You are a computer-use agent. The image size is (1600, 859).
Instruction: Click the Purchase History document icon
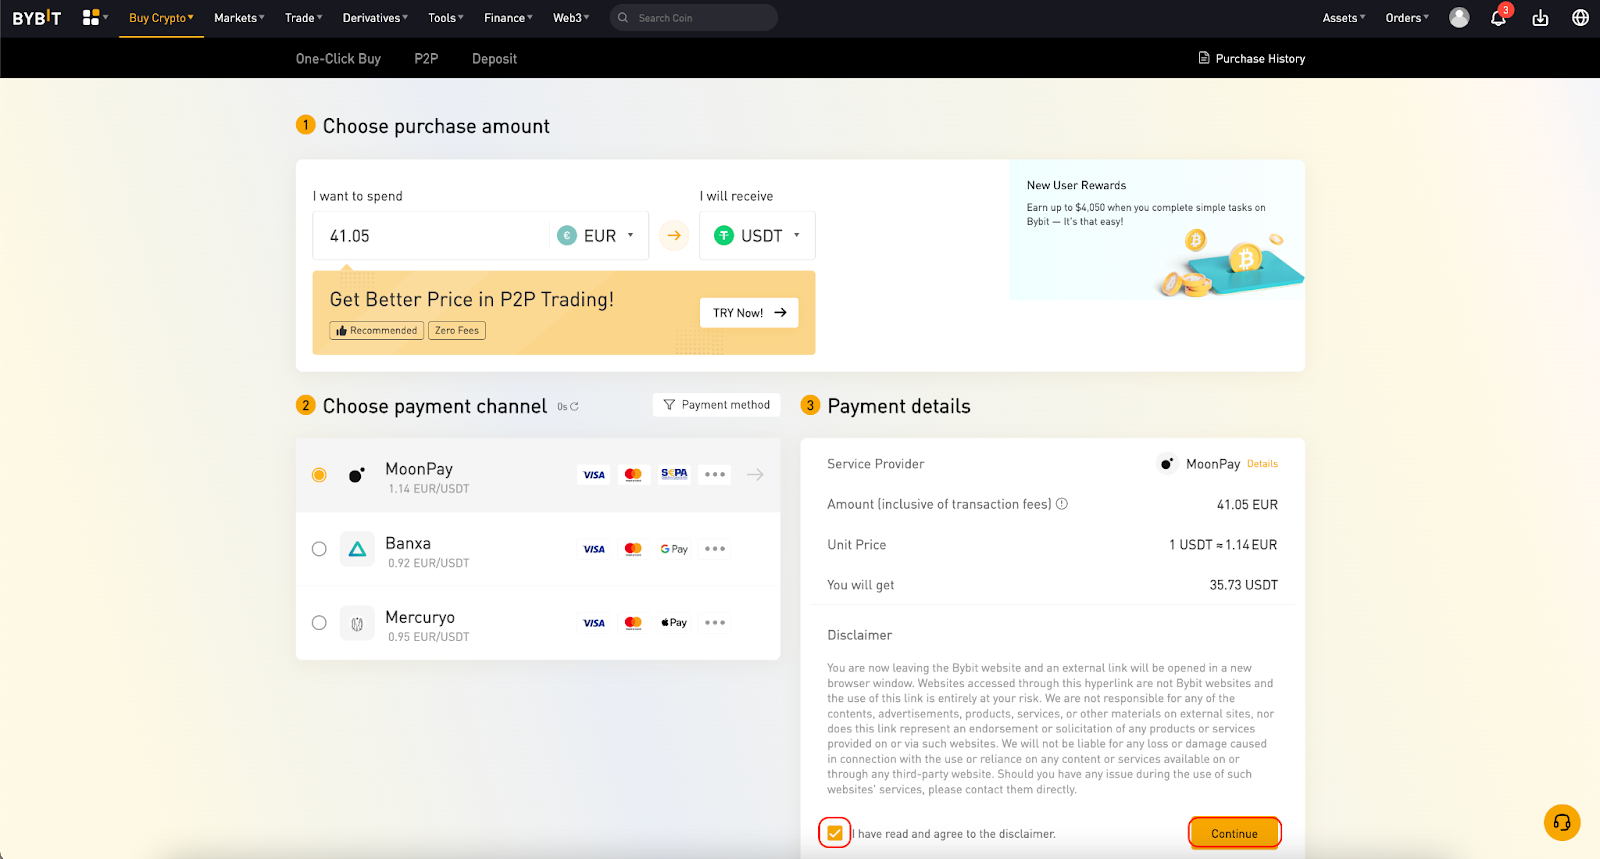coord(1204,58)
